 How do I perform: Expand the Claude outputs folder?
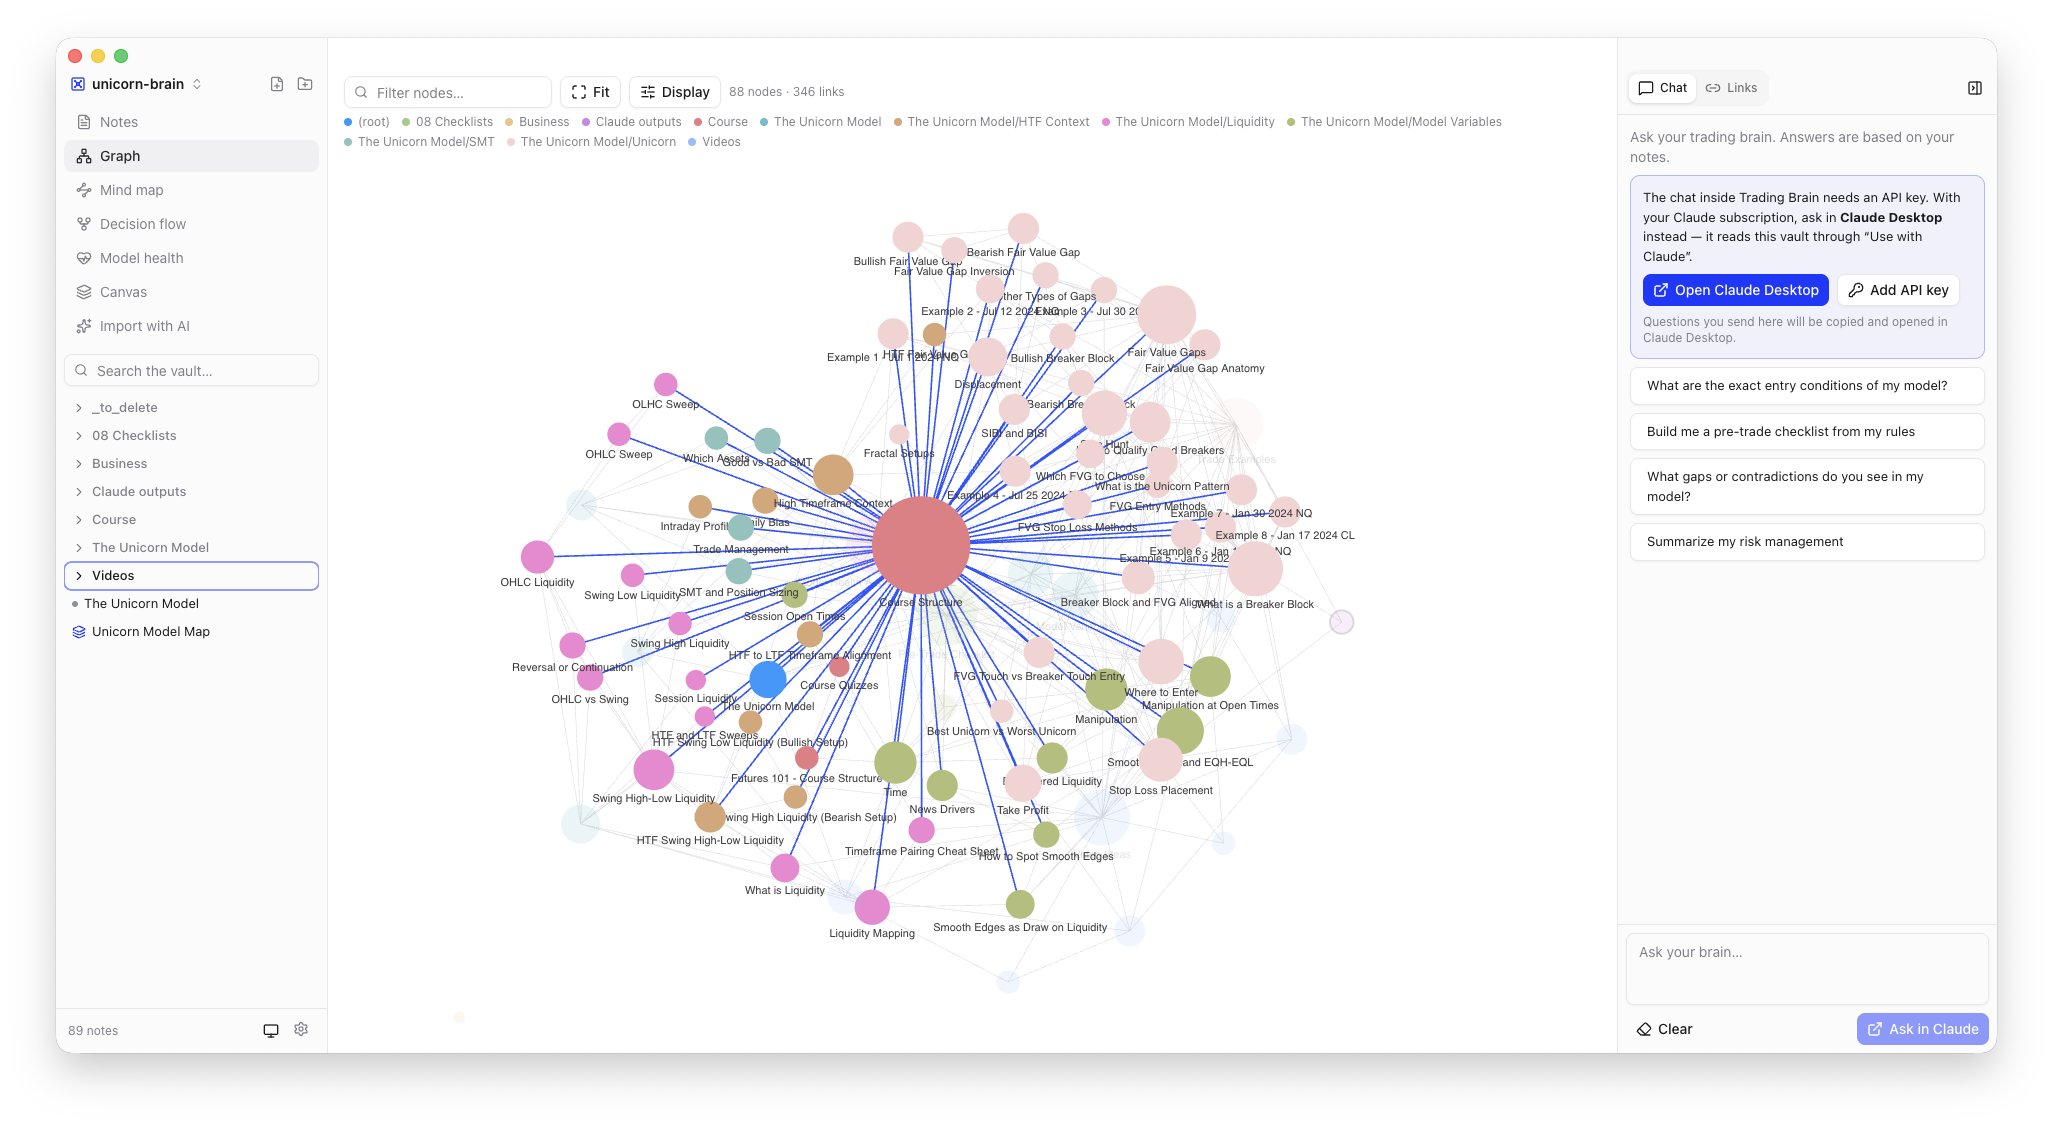191,492
